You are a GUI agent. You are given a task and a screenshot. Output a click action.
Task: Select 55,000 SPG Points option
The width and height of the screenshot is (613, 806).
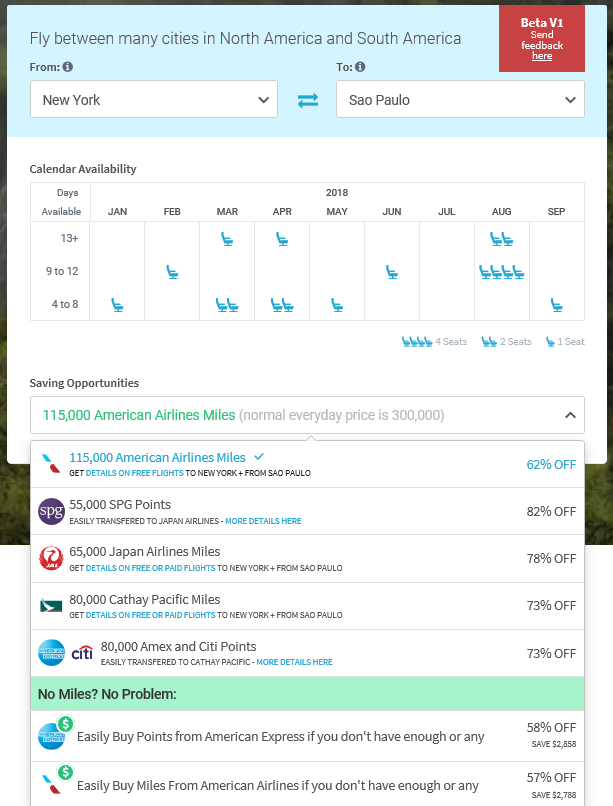click(x=307, y=511)
